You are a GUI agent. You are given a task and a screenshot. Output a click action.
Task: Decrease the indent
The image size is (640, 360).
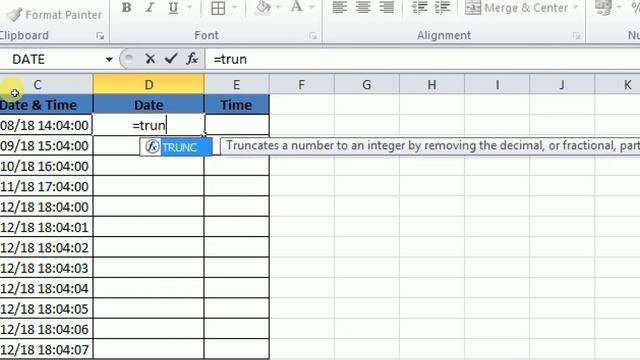419,7
